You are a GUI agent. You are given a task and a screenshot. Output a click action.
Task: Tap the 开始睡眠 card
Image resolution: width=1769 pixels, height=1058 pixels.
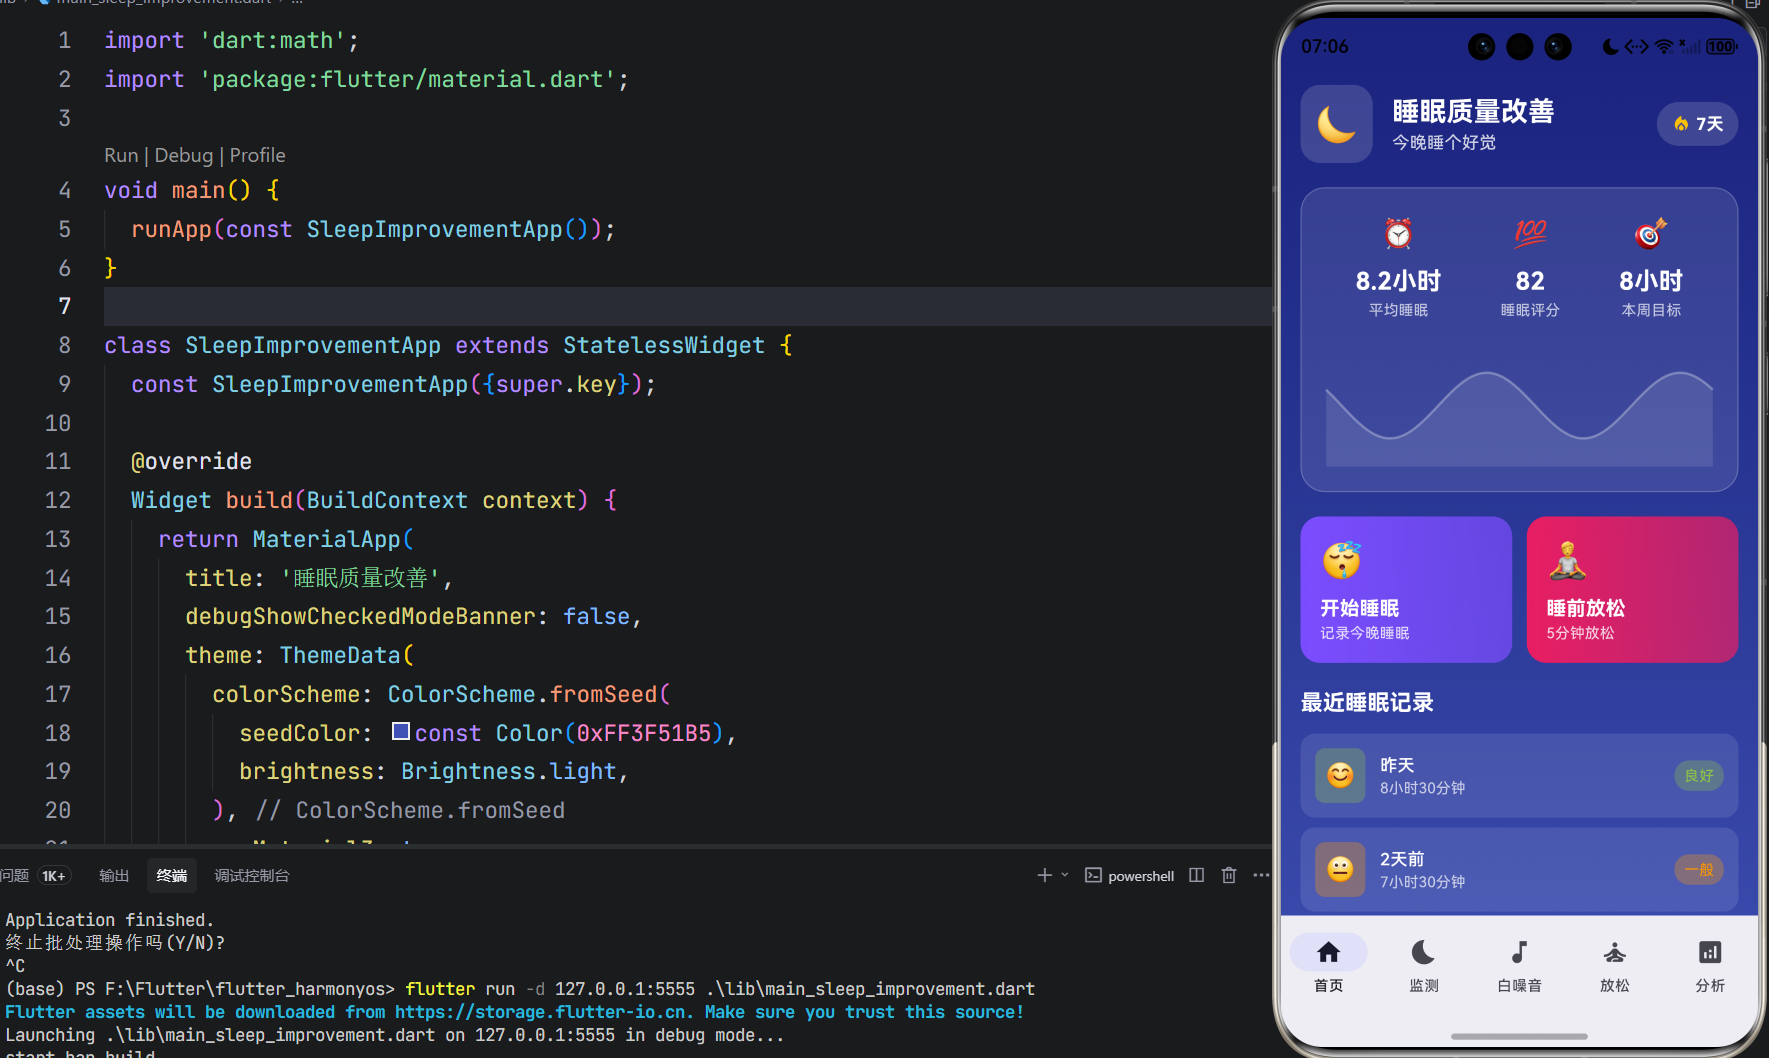pyautogui.click(x=1406, y=589)
